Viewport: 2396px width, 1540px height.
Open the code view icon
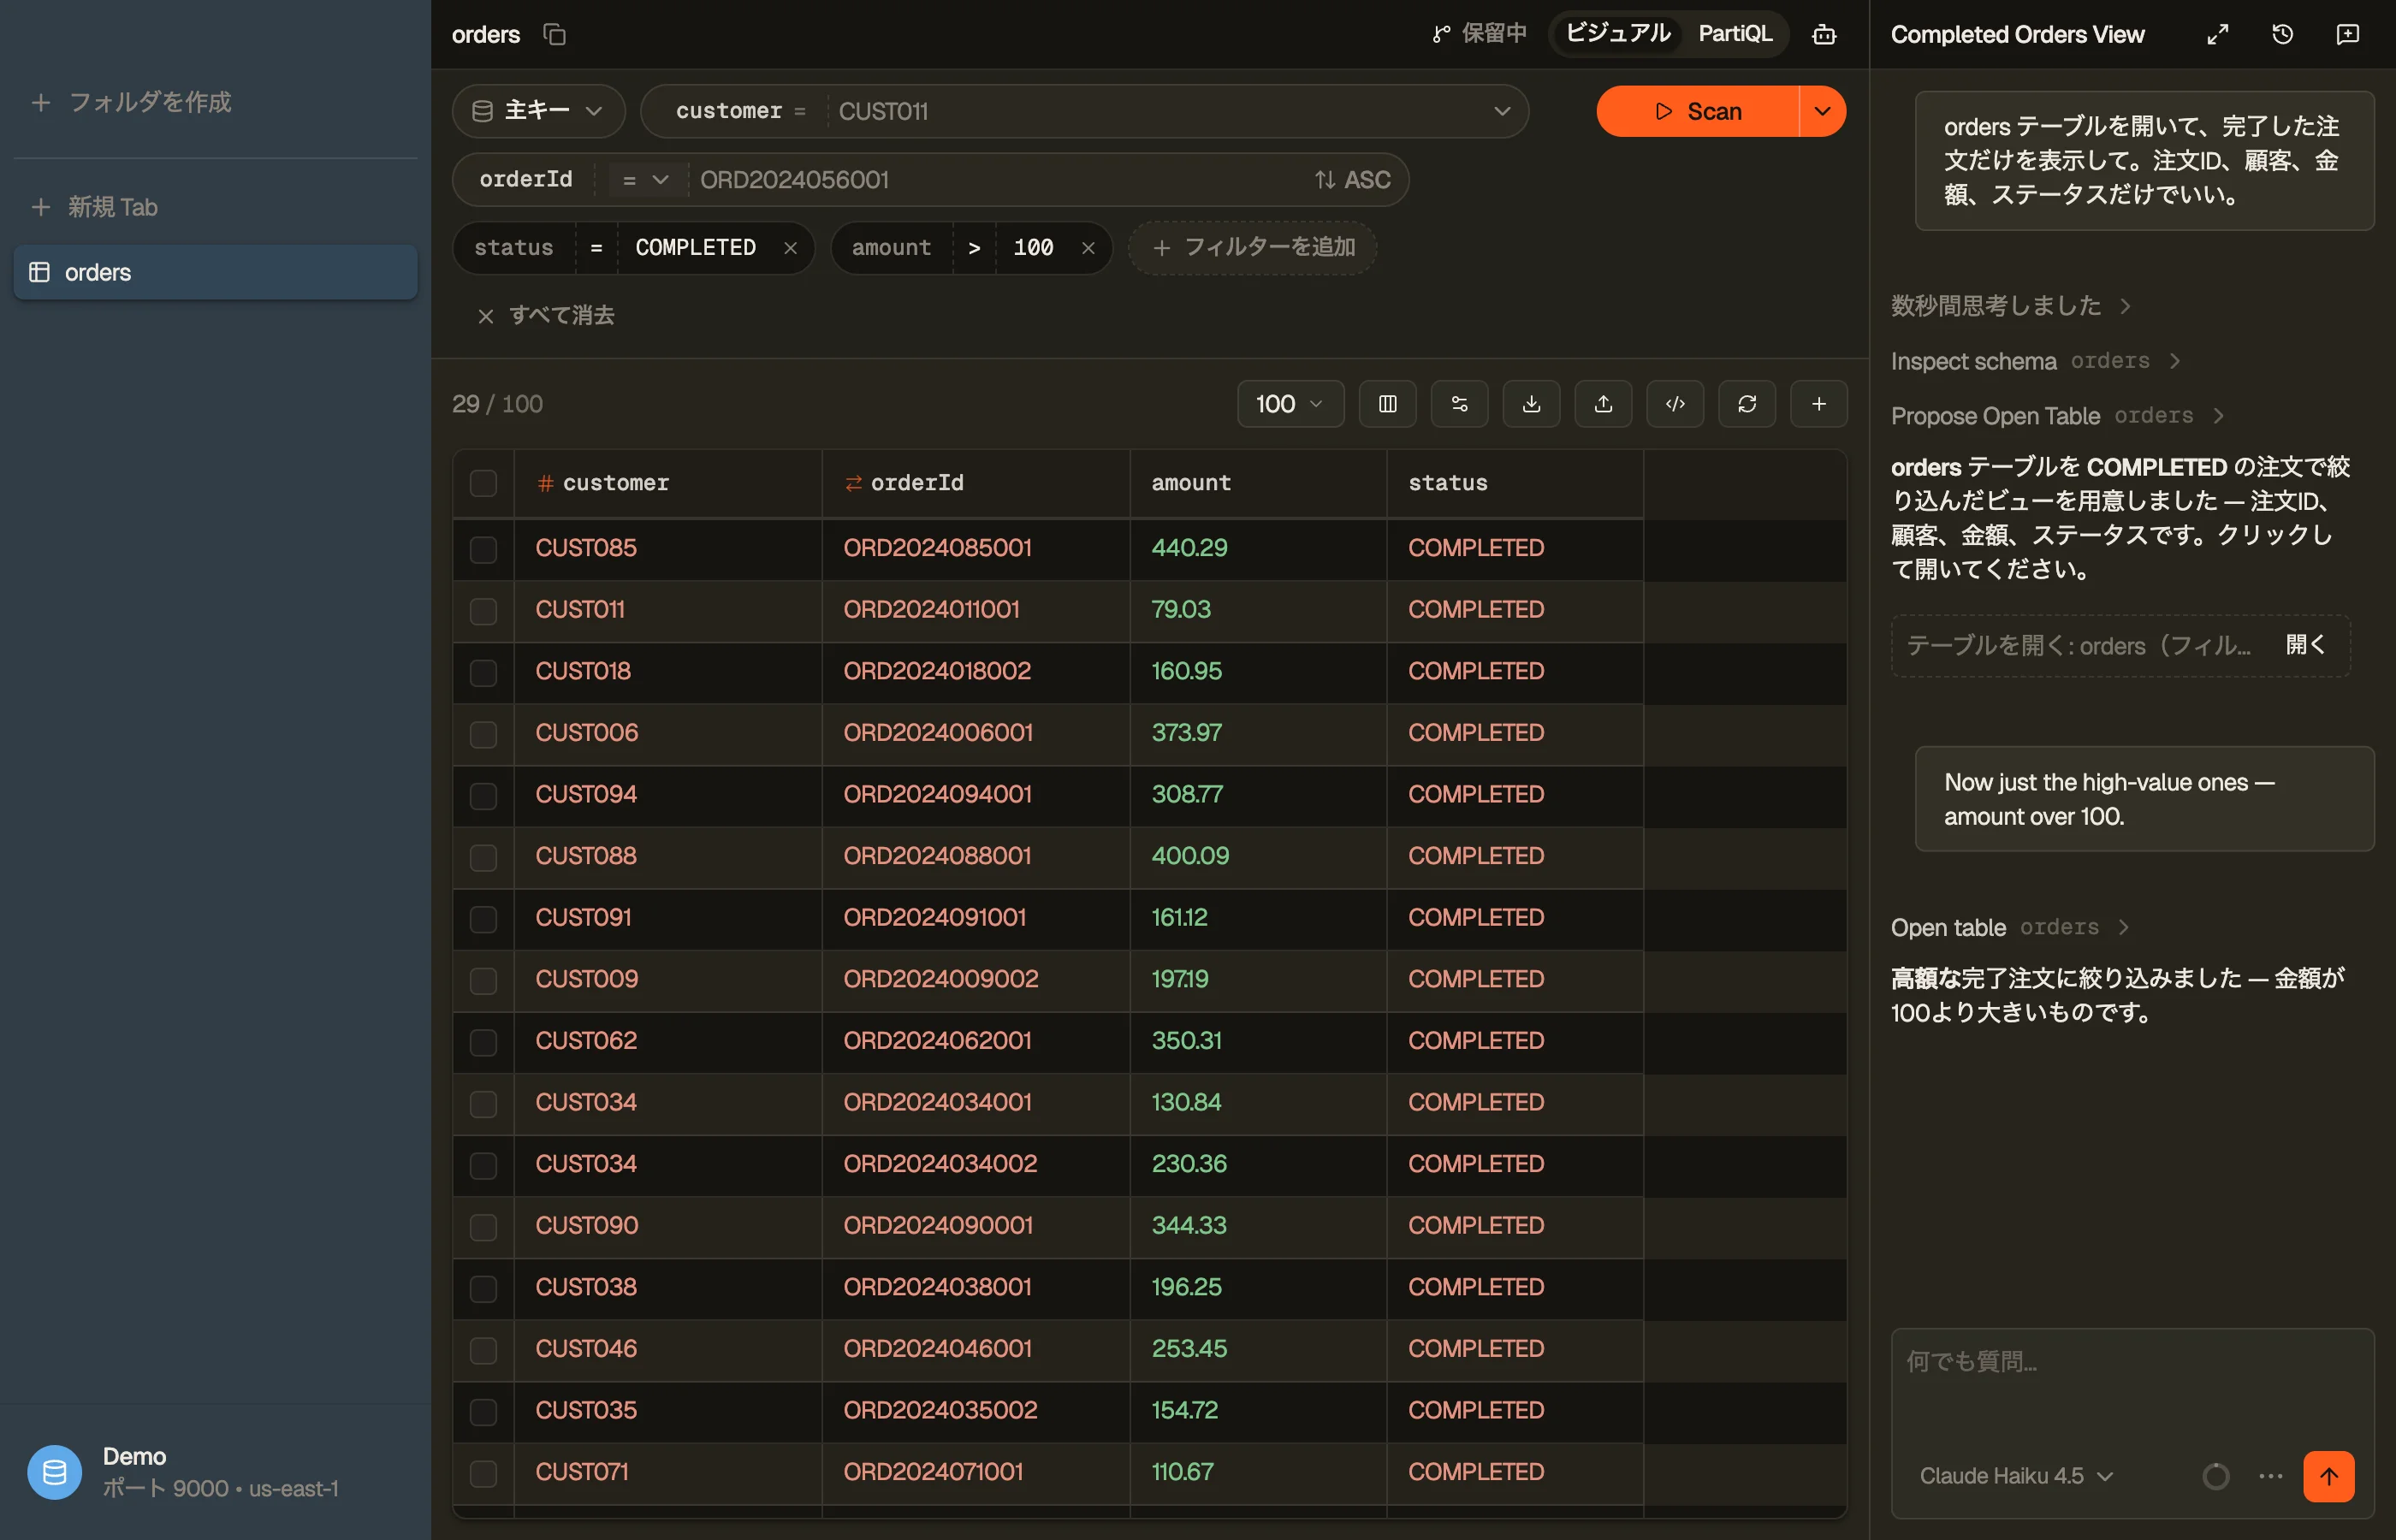point(1675,404)
